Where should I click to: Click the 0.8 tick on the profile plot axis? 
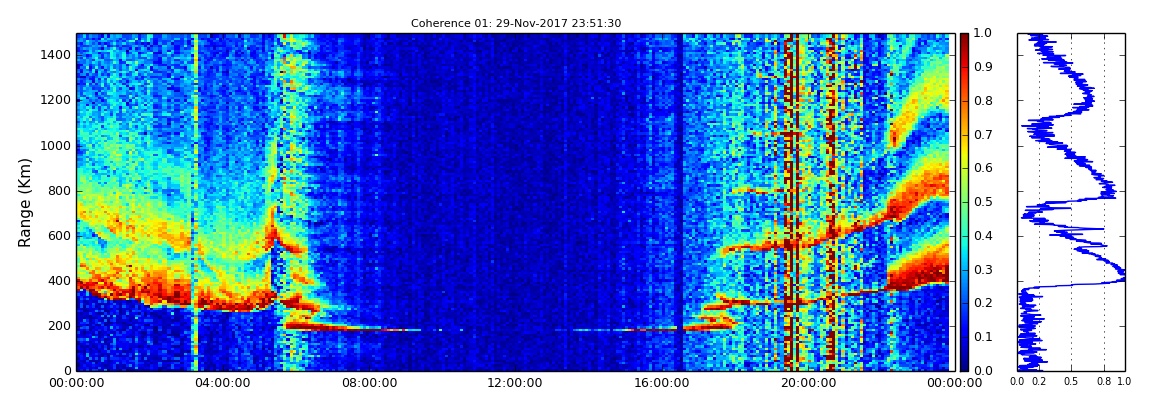pyautogui.click(x=1105, y=381)
